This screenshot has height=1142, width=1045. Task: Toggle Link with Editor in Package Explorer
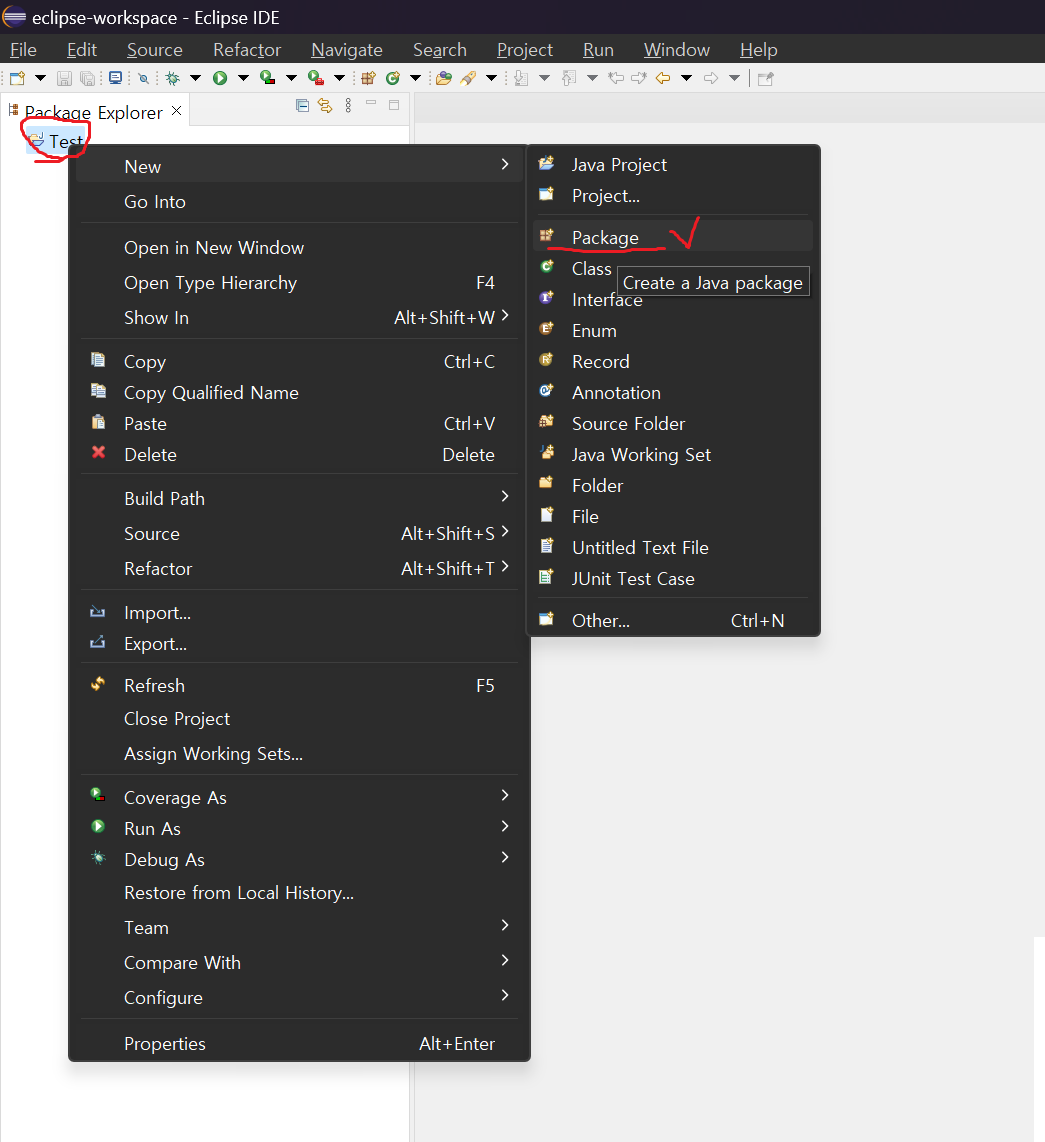point(325,106)
